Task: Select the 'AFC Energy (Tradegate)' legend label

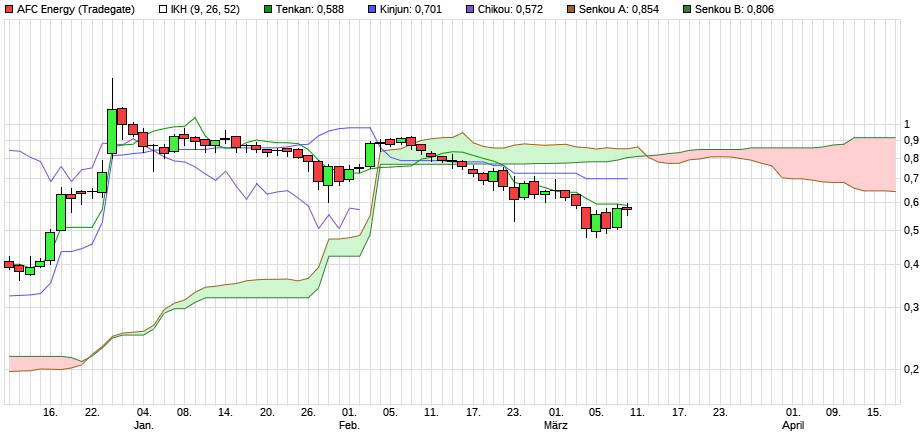Action: pos(76,9)
